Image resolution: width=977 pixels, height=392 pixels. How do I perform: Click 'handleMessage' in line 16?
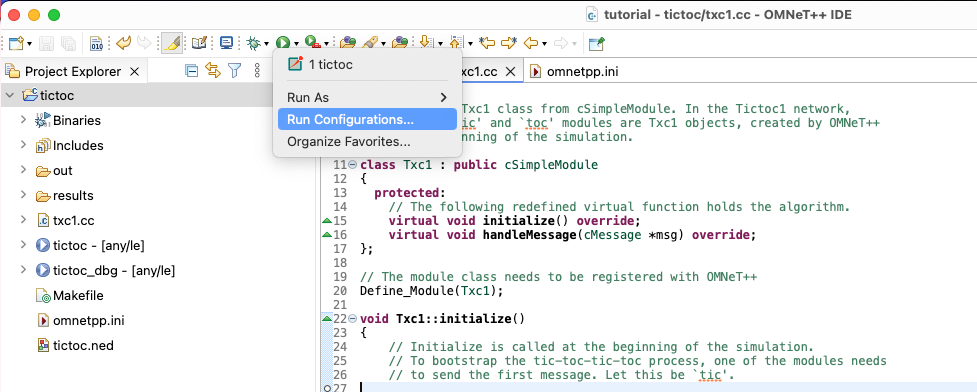[x=529, y=235]
